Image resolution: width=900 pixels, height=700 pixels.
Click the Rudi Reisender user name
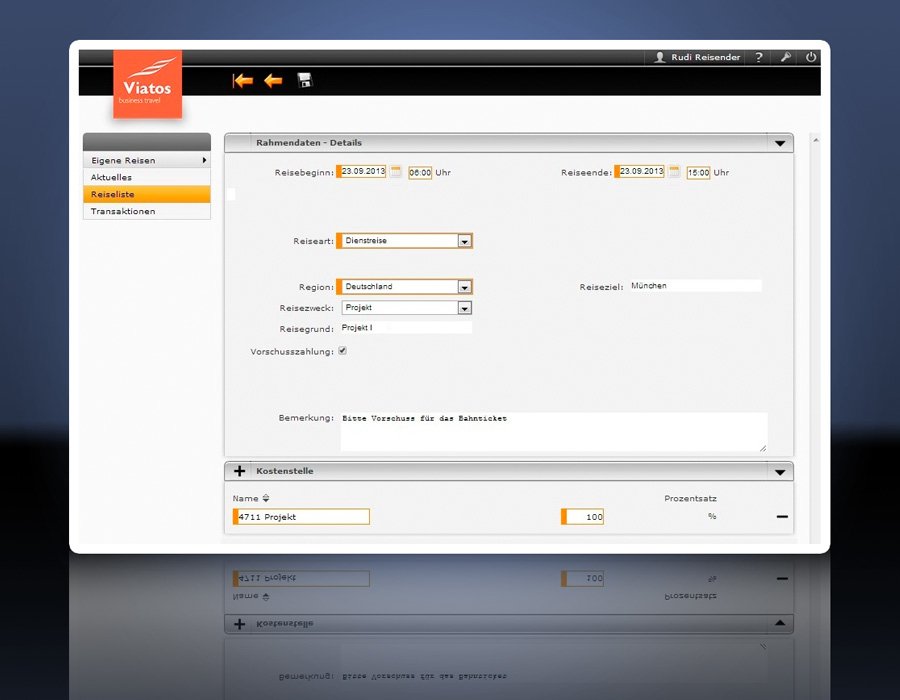(x=705, y=57)
